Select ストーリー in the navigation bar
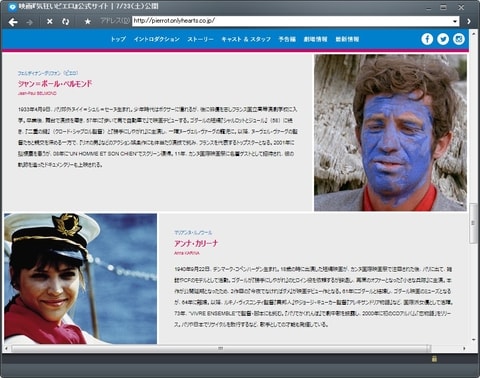Viewport: 480px width, 378px height. pyautogui.click(x=200, y=39)
